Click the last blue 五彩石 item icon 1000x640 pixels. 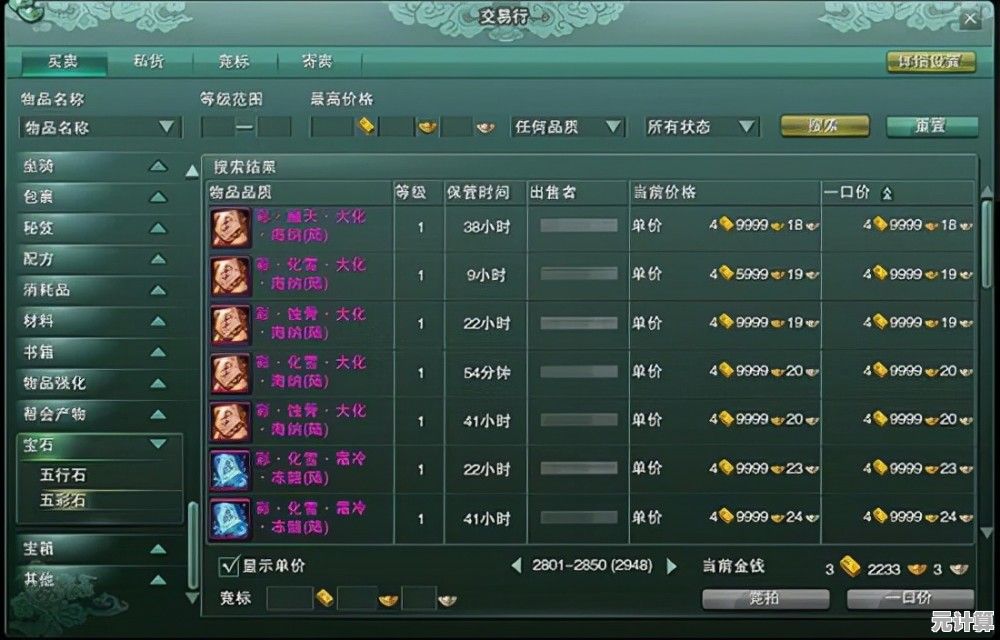point(230,519)
